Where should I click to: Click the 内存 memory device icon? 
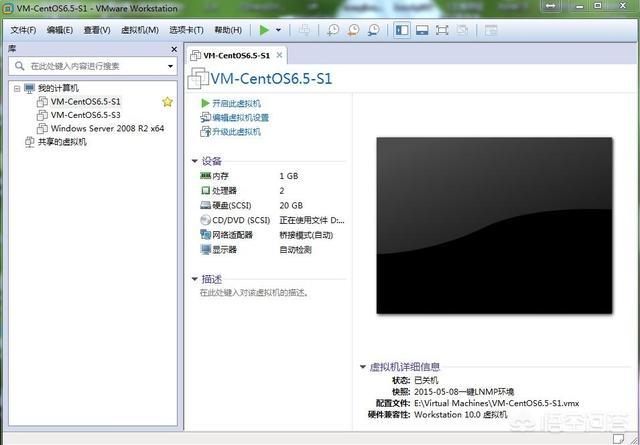click(x=205, y=176)
